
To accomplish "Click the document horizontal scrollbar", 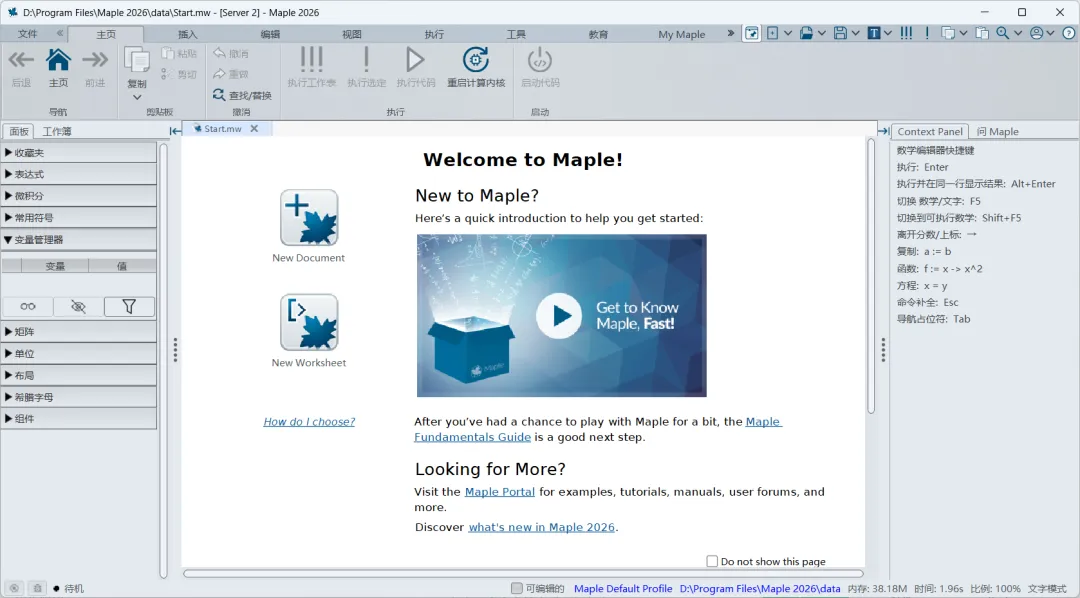I will 523,573.
